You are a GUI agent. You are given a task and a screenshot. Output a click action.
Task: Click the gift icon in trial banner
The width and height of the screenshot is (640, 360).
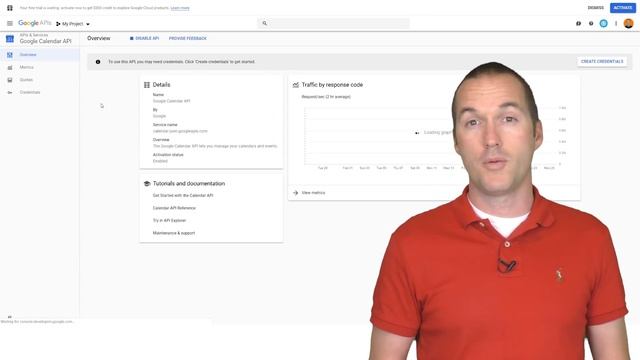(x=10, y=8)
